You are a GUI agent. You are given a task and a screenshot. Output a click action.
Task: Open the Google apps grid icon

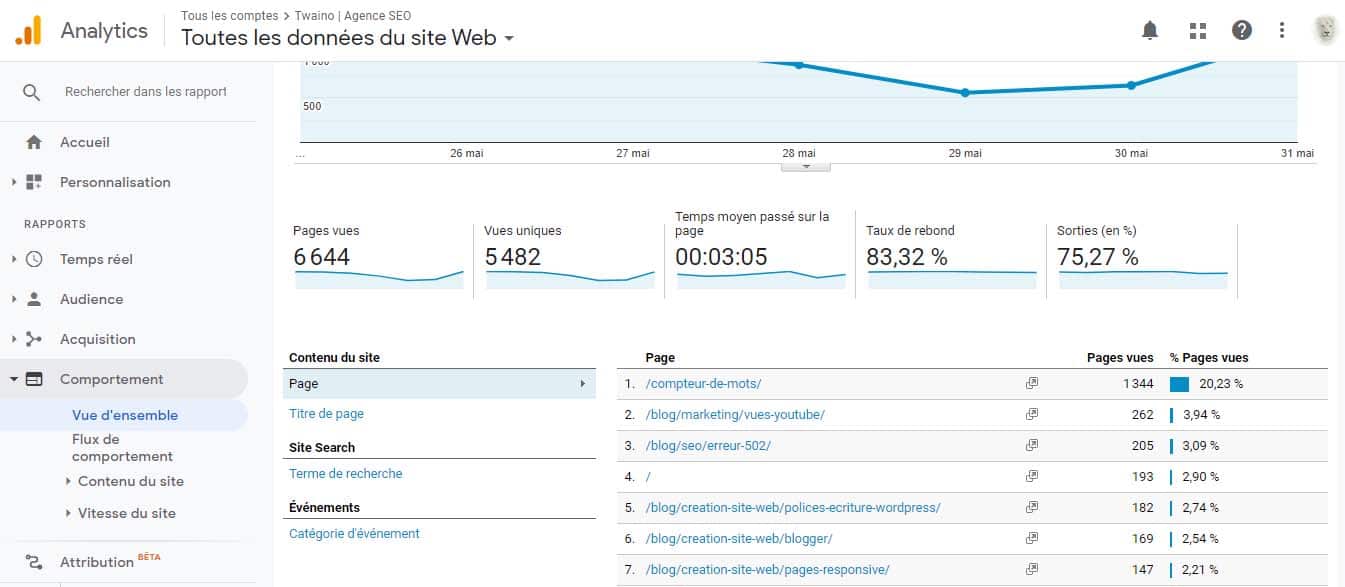tap(1198, 30)
